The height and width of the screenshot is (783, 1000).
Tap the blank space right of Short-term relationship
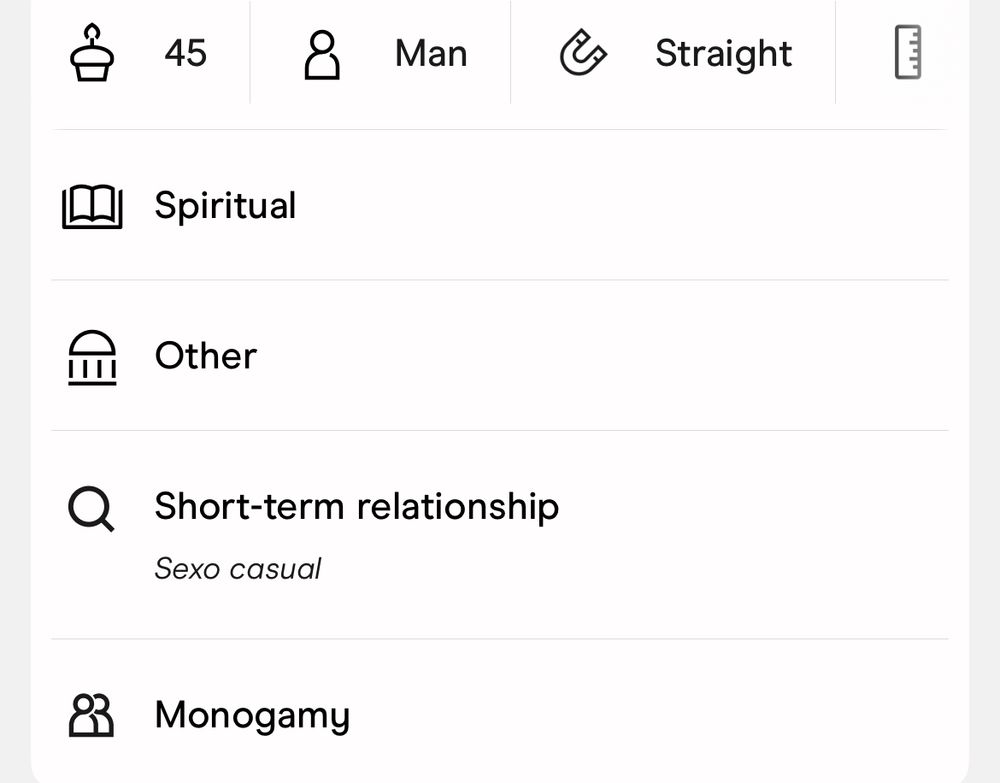(x=754, y=507)
